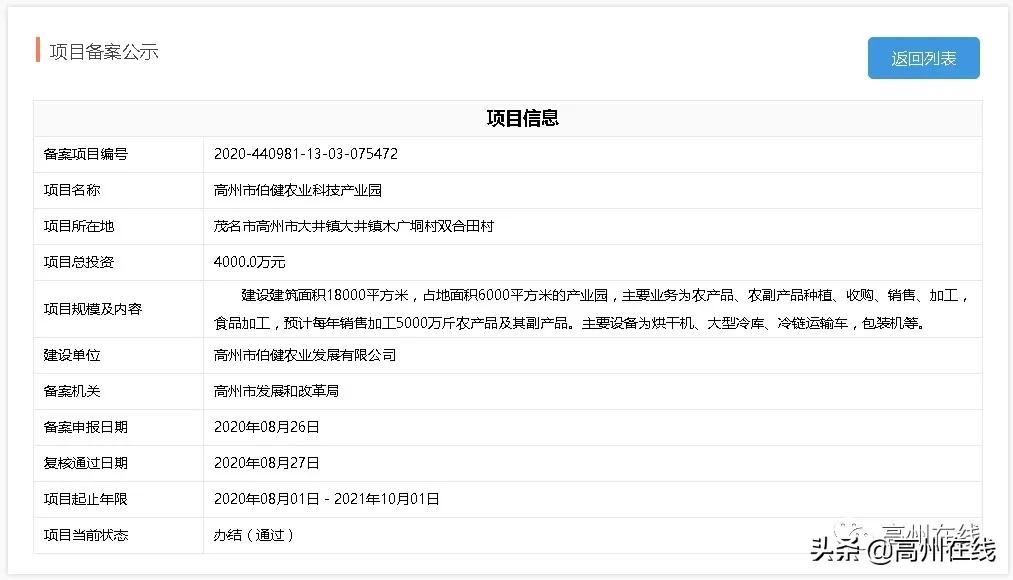The image size is (1013, 580).
Task: Click the orange accent bar beside the title
Action: pyautogui.click(x=36, y=51)
